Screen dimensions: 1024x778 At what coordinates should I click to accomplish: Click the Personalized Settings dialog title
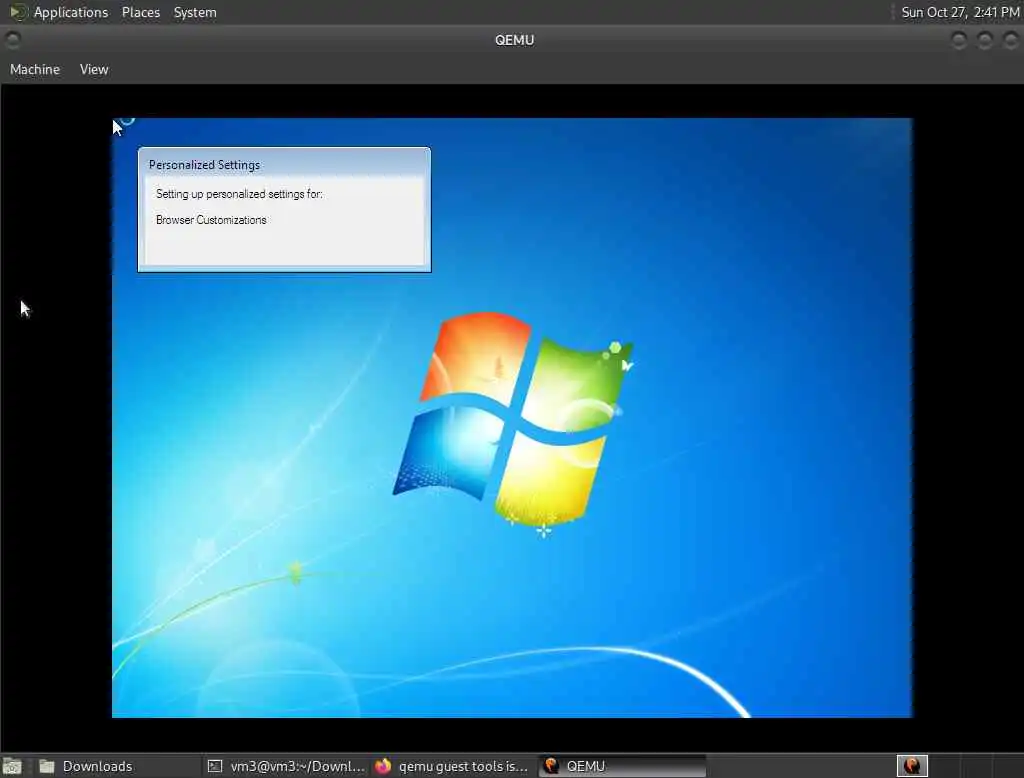(x=204, y=165)
